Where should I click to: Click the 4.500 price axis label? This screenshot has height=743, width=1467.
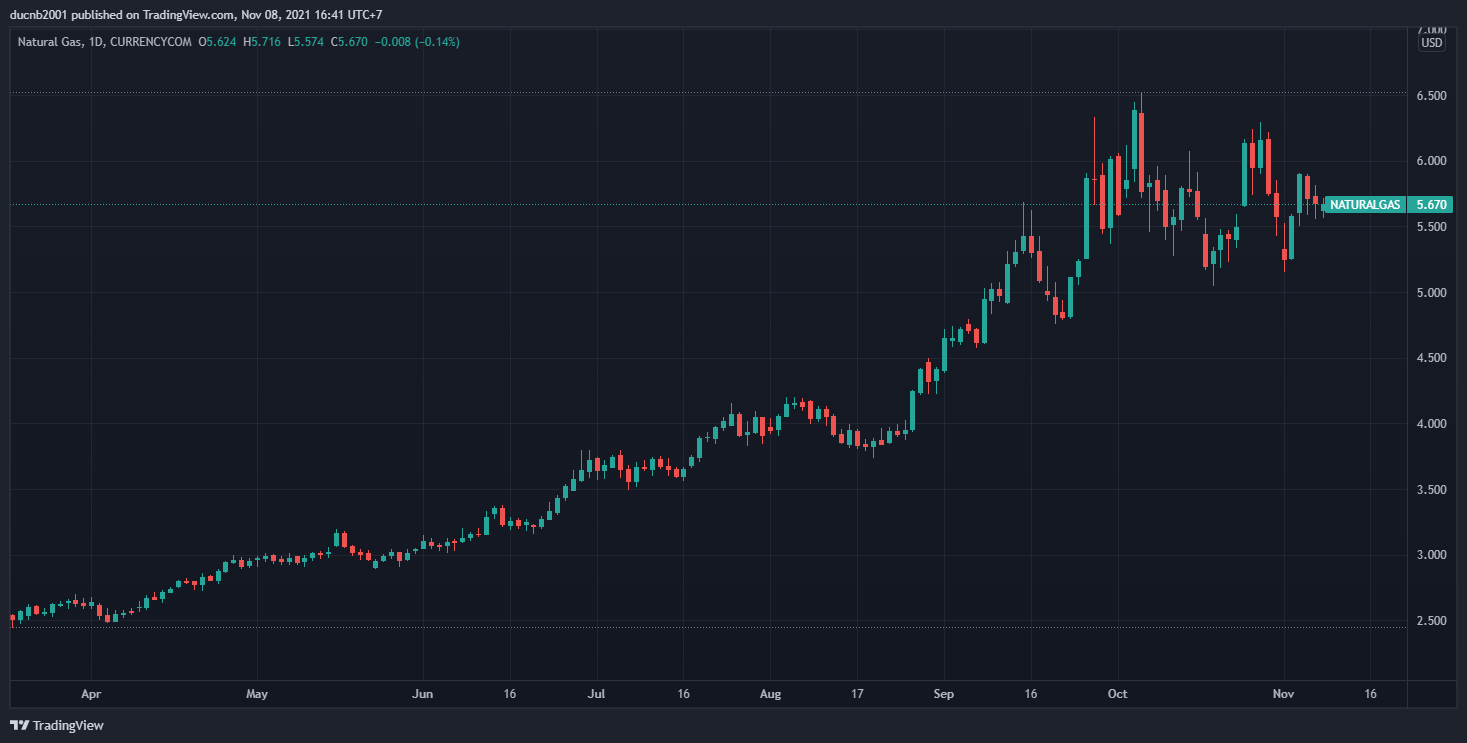[x=1434, y=358]
